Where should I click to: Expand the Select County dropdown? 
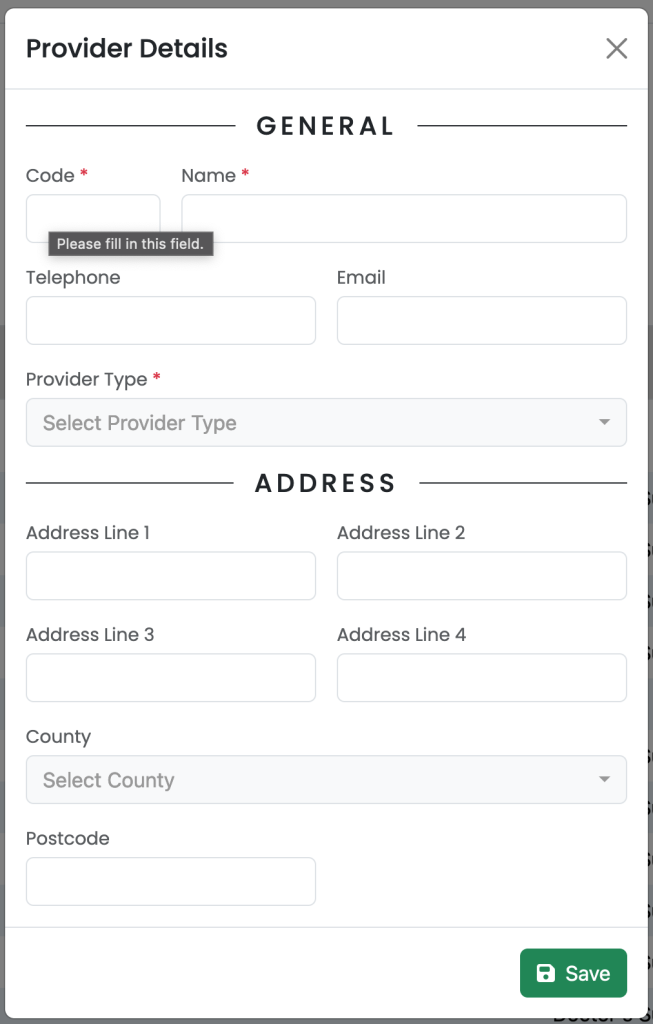click(326, 780)
